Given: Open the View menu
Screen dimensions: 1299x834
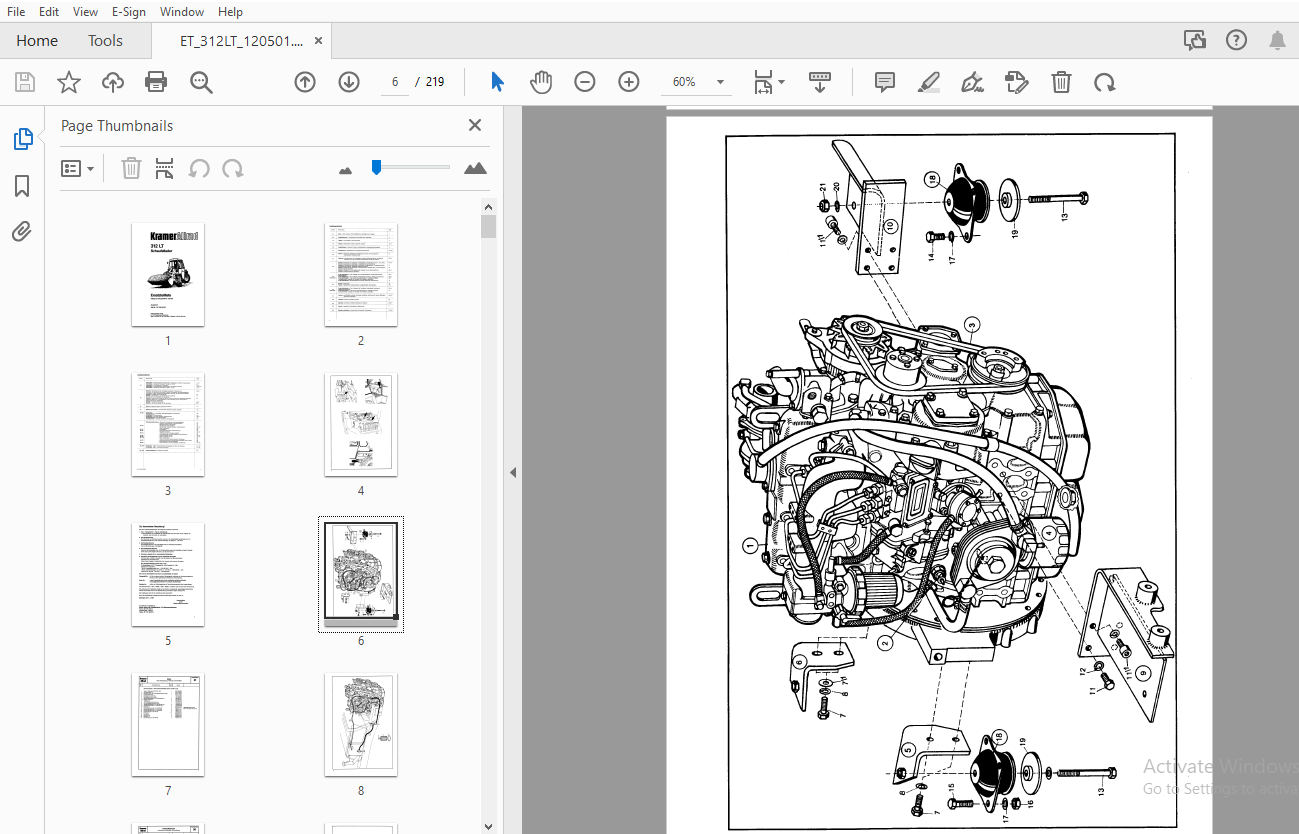Looking at the screenshot, I should [86, 11].
